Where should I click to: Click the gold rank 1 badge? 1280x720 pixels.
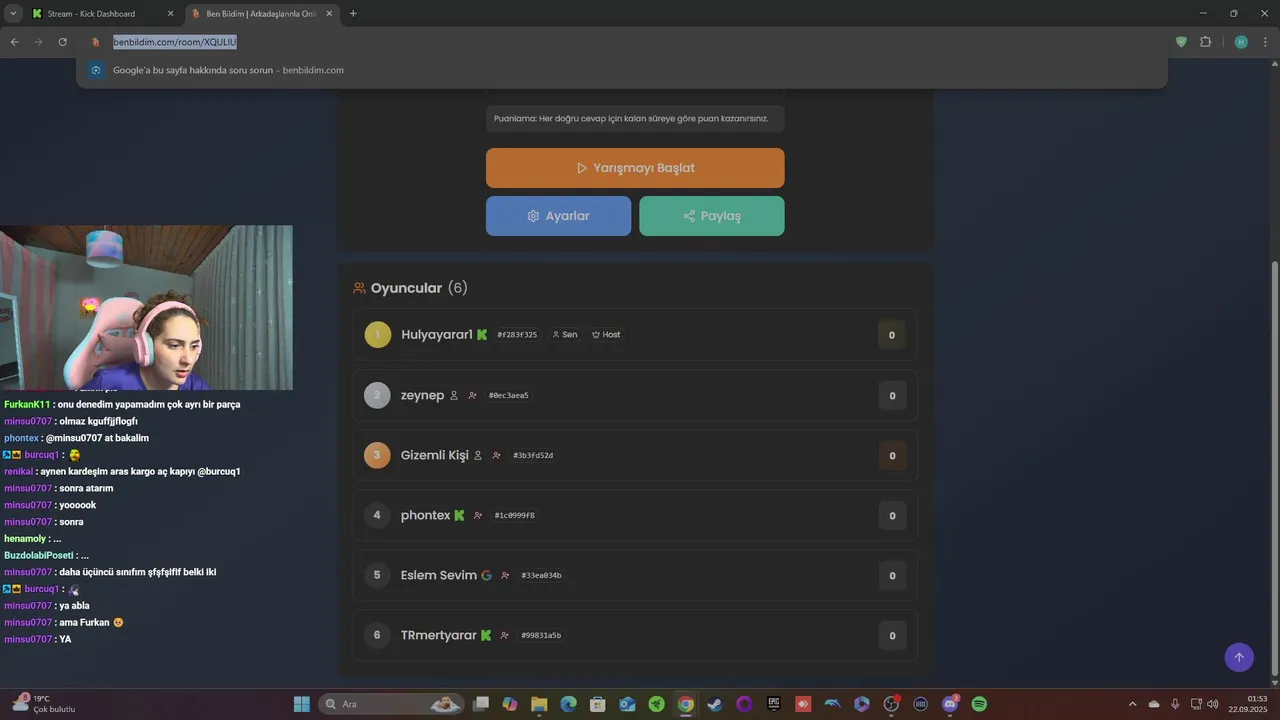(377, 335)
